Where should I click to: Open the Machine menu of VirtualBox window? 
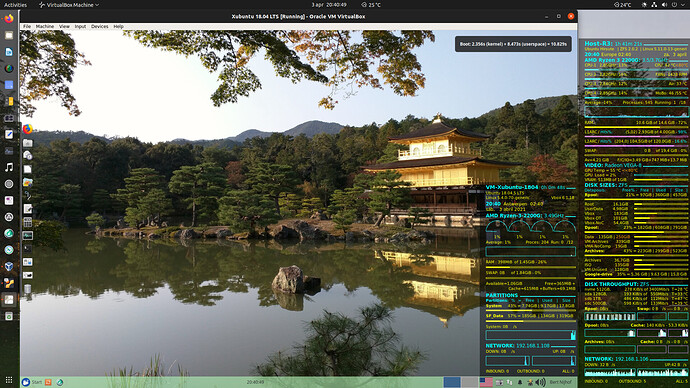click(x=45, y=26)
